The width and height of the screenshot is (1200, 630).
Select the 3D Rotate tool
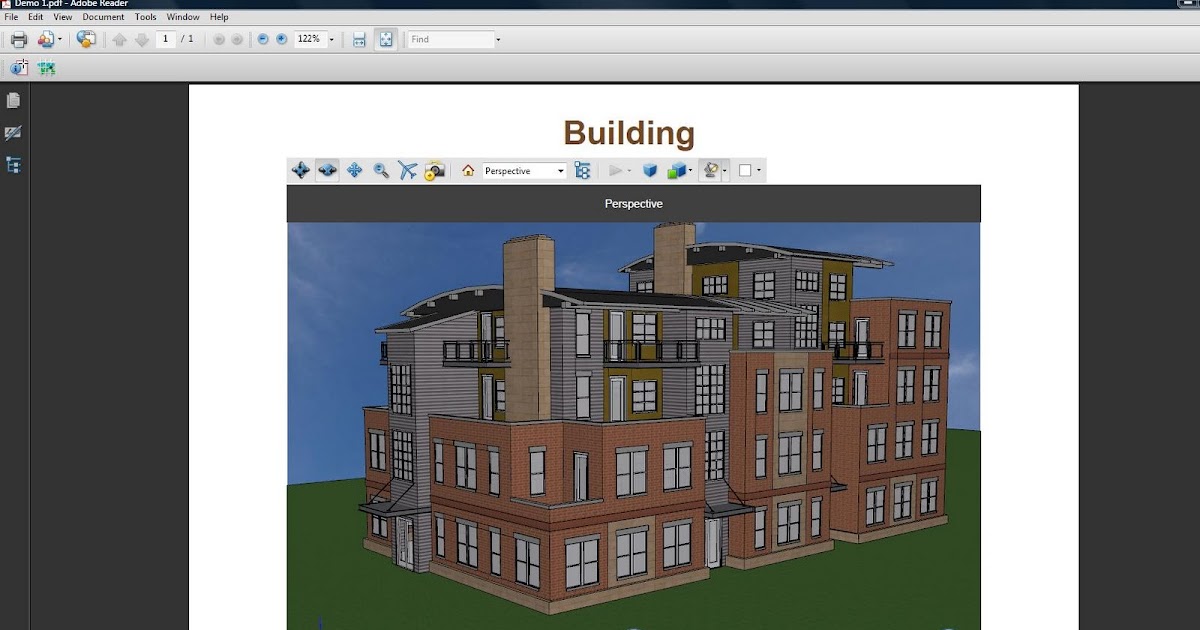(x=300, y=170)
